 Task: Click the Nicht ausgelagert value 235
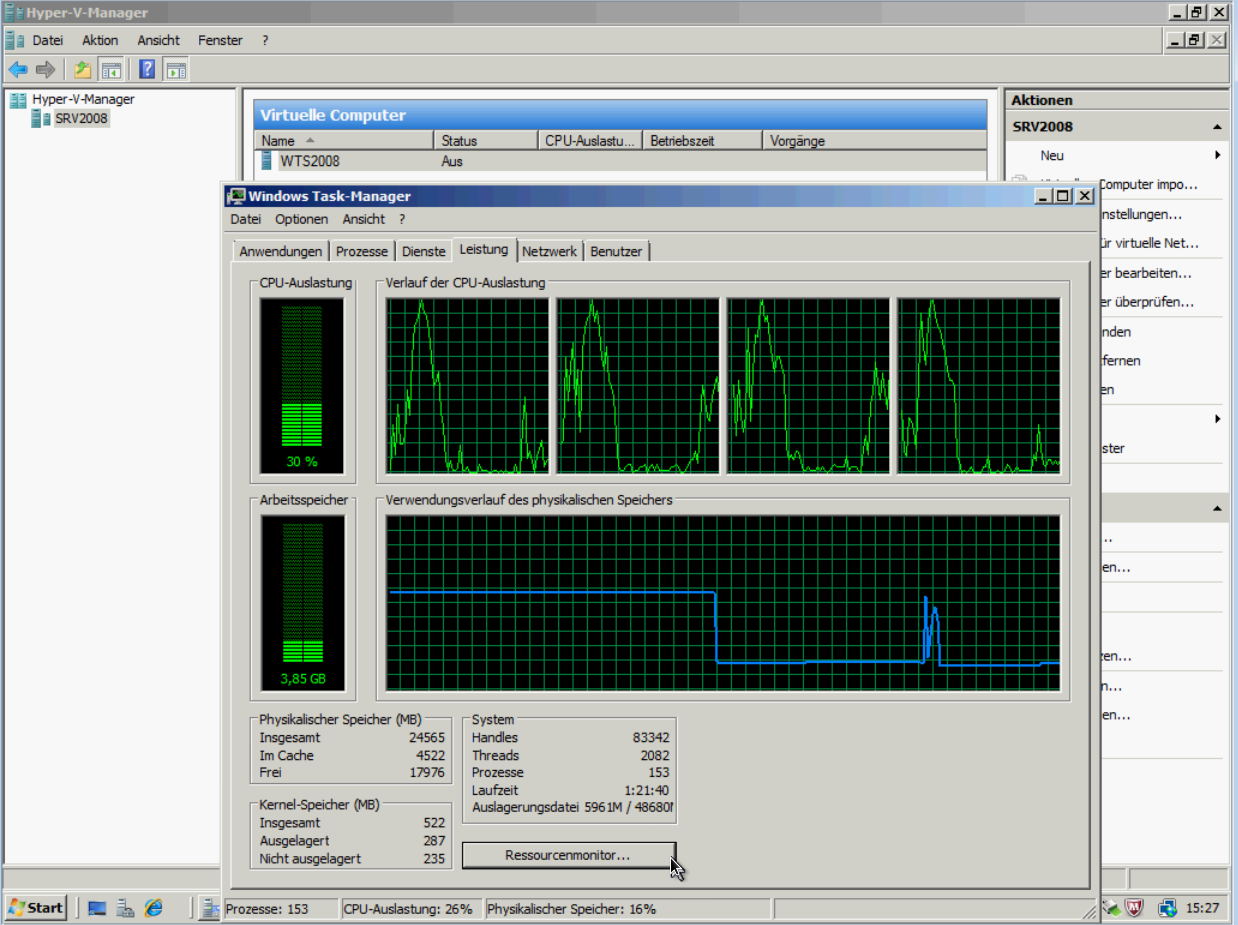[x=434, y=858]
